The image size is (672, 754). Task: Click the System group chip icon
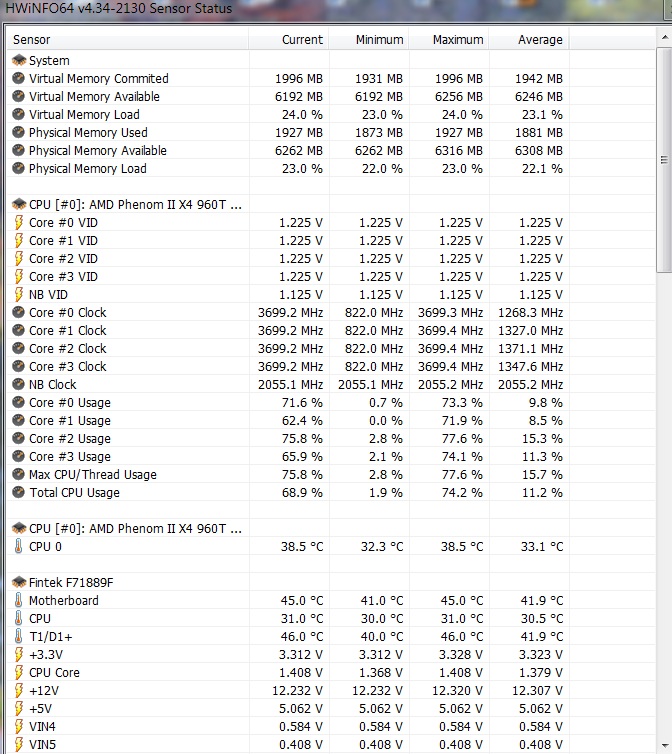(19, 60)
